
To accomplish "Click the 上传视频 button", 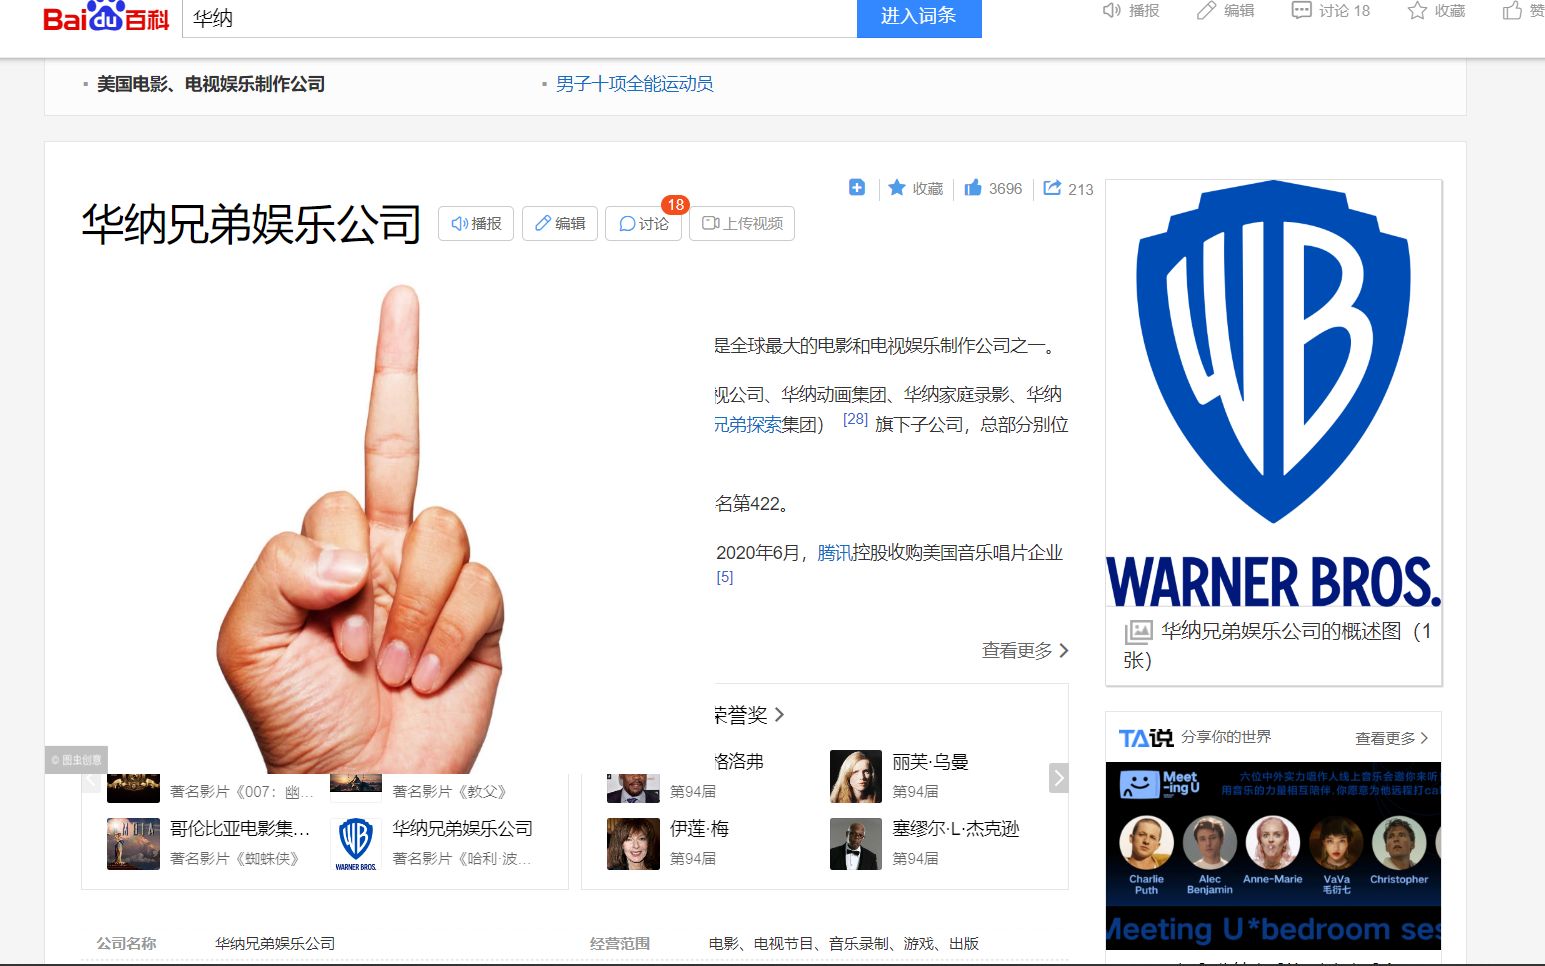I will [x=742, y=223].
